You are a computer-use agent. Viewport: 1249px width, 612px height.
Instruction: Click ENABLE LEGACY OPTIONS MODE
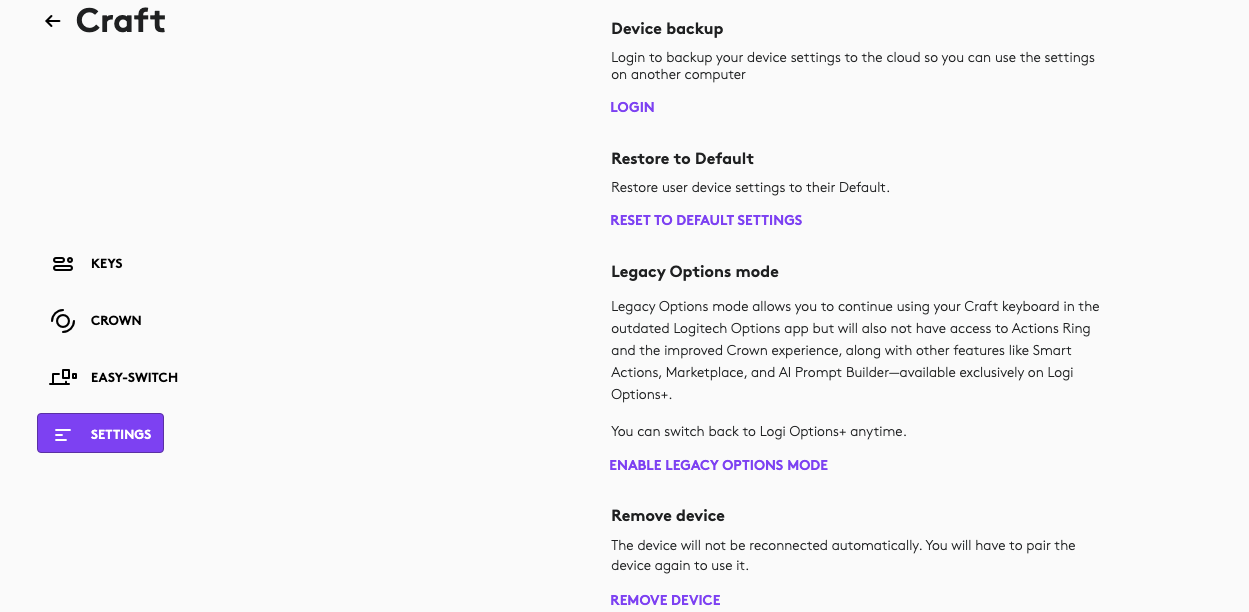719,465
